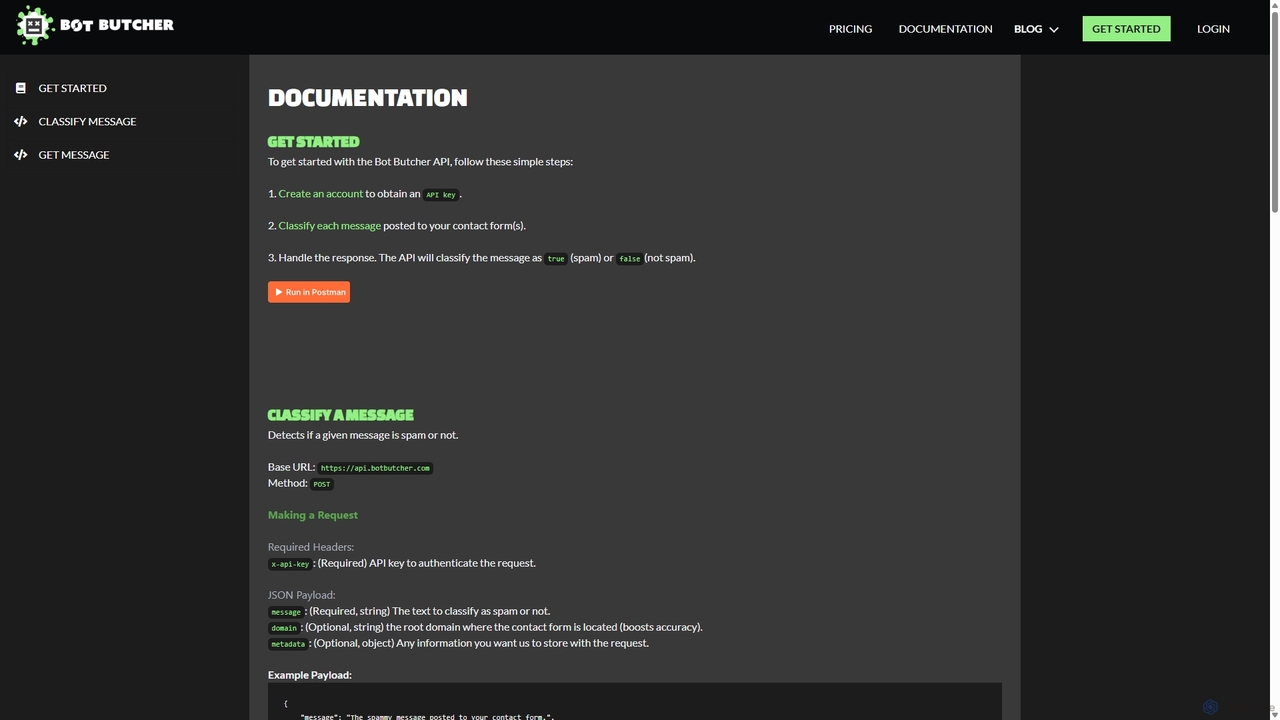
Task: Click the POST method code tag
Action: 322,484
